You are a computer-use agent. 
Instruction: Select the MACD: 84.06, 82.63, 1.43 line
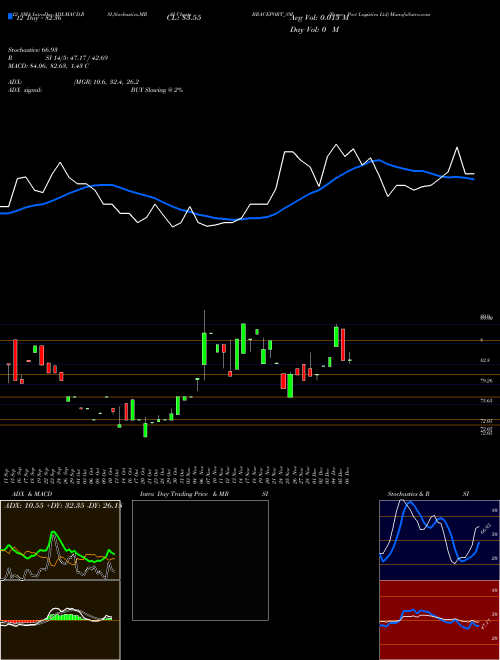48,66
